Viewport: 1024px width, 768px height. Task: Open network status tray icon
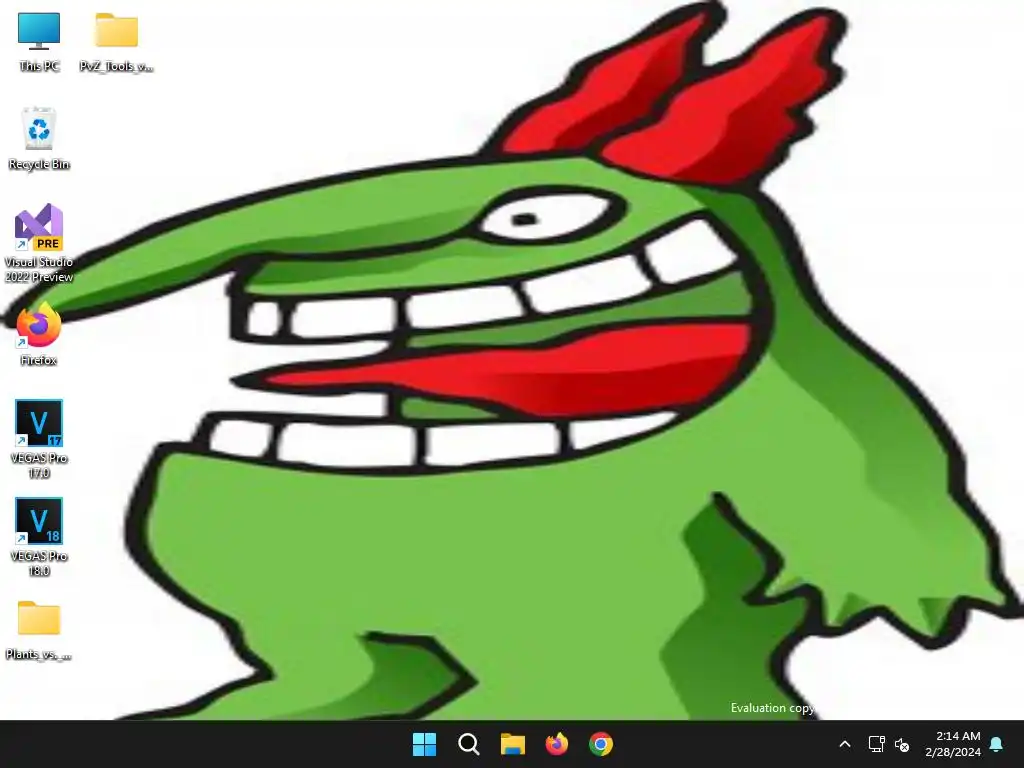pos(876,744)
